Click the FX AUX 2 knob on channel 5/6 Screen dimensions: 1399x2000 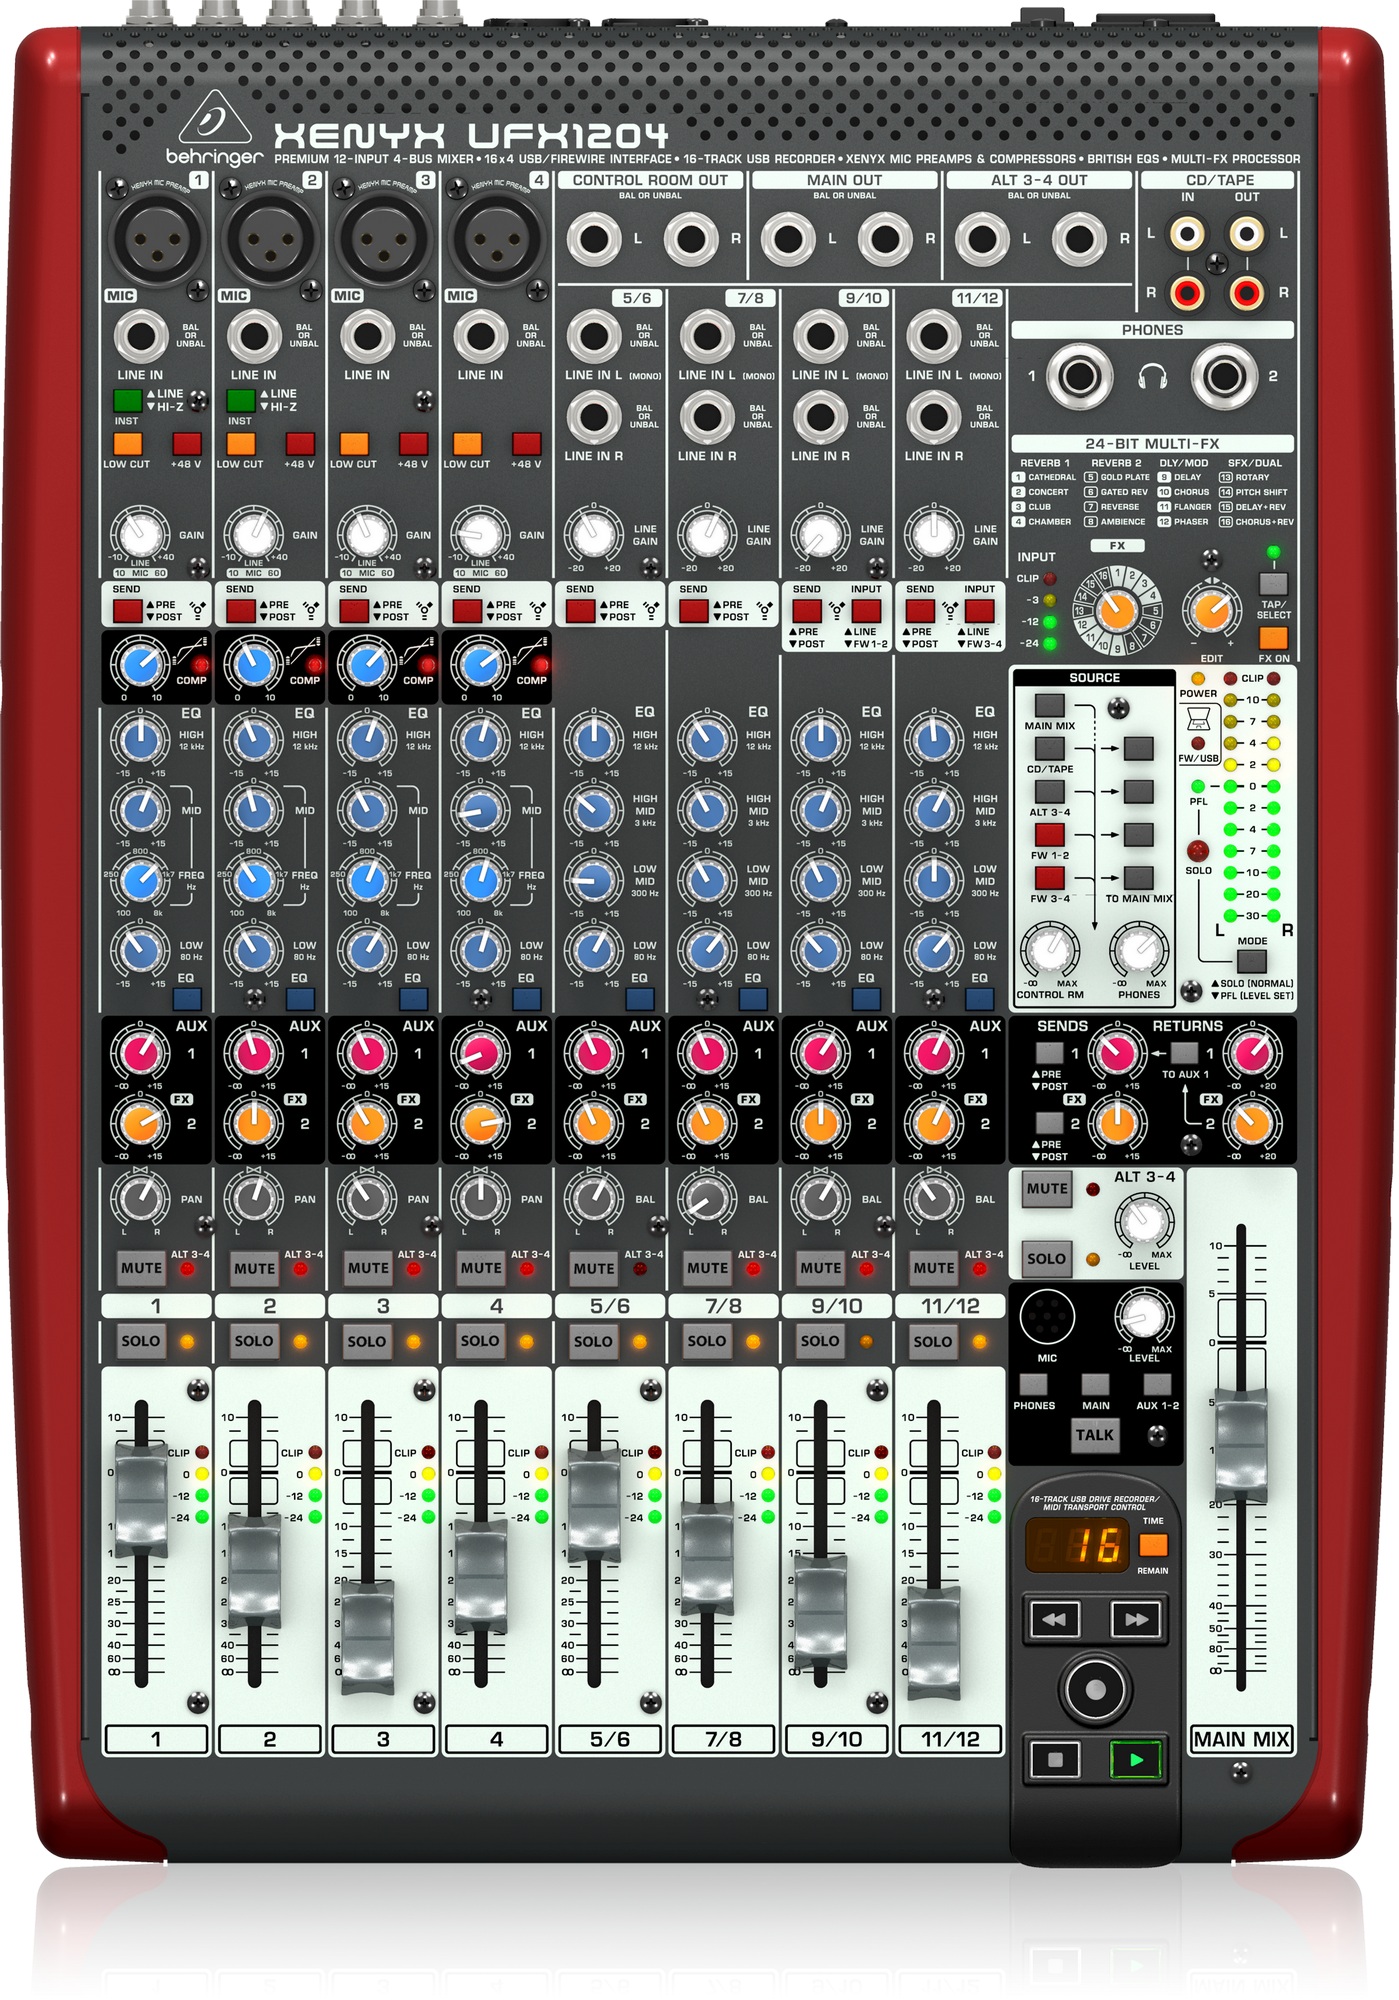tap(594, 1123)
